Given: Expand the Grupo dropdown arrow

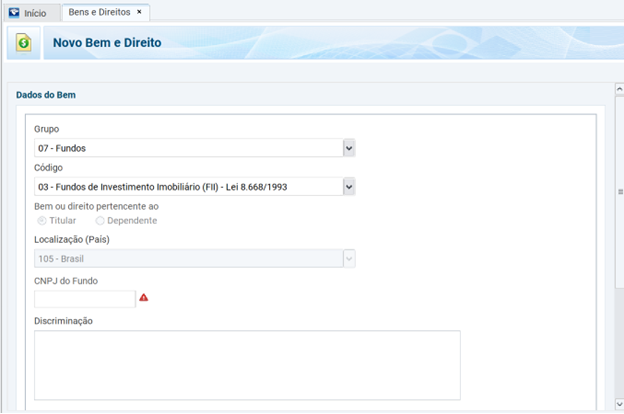Looking at the screenshot, I should [349, 148].
